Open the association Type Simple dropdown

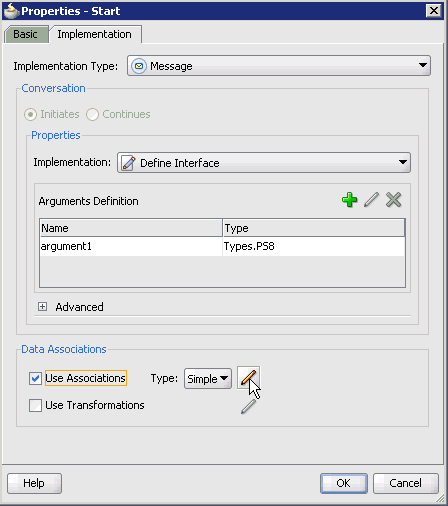208,378
